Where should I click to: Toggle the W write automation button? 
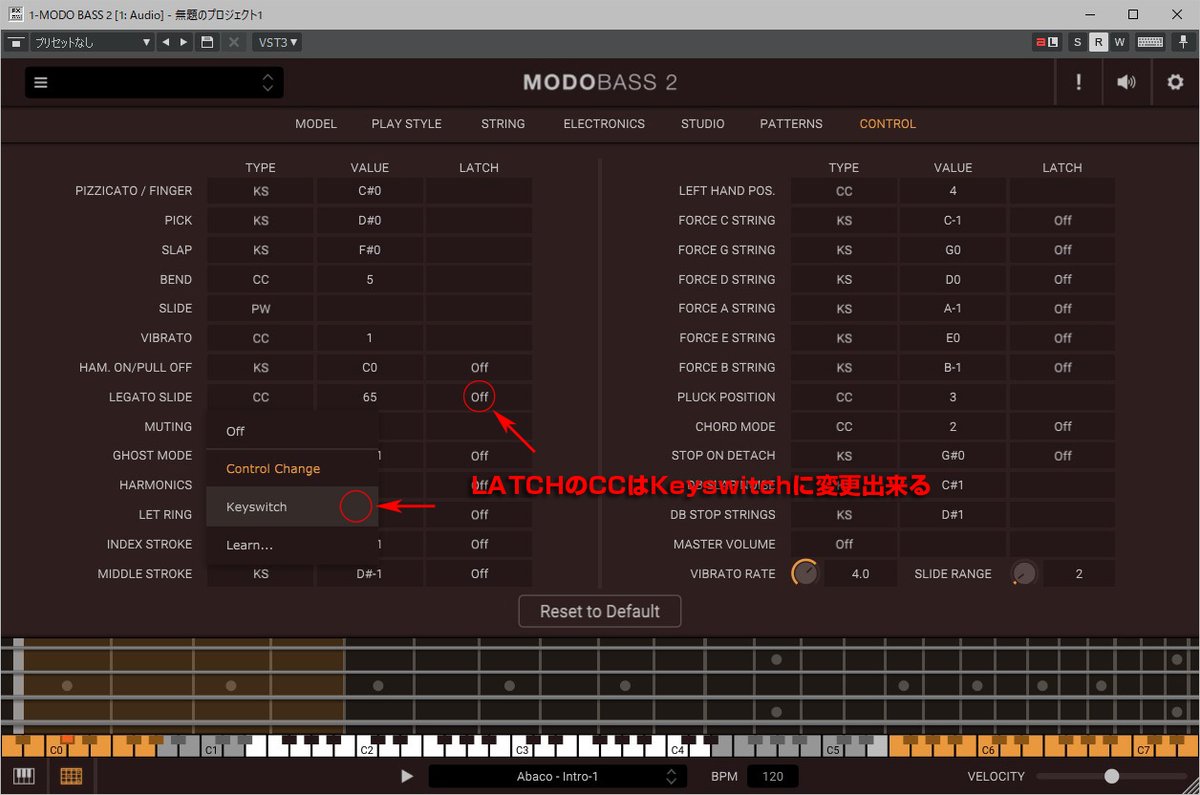1119,42
